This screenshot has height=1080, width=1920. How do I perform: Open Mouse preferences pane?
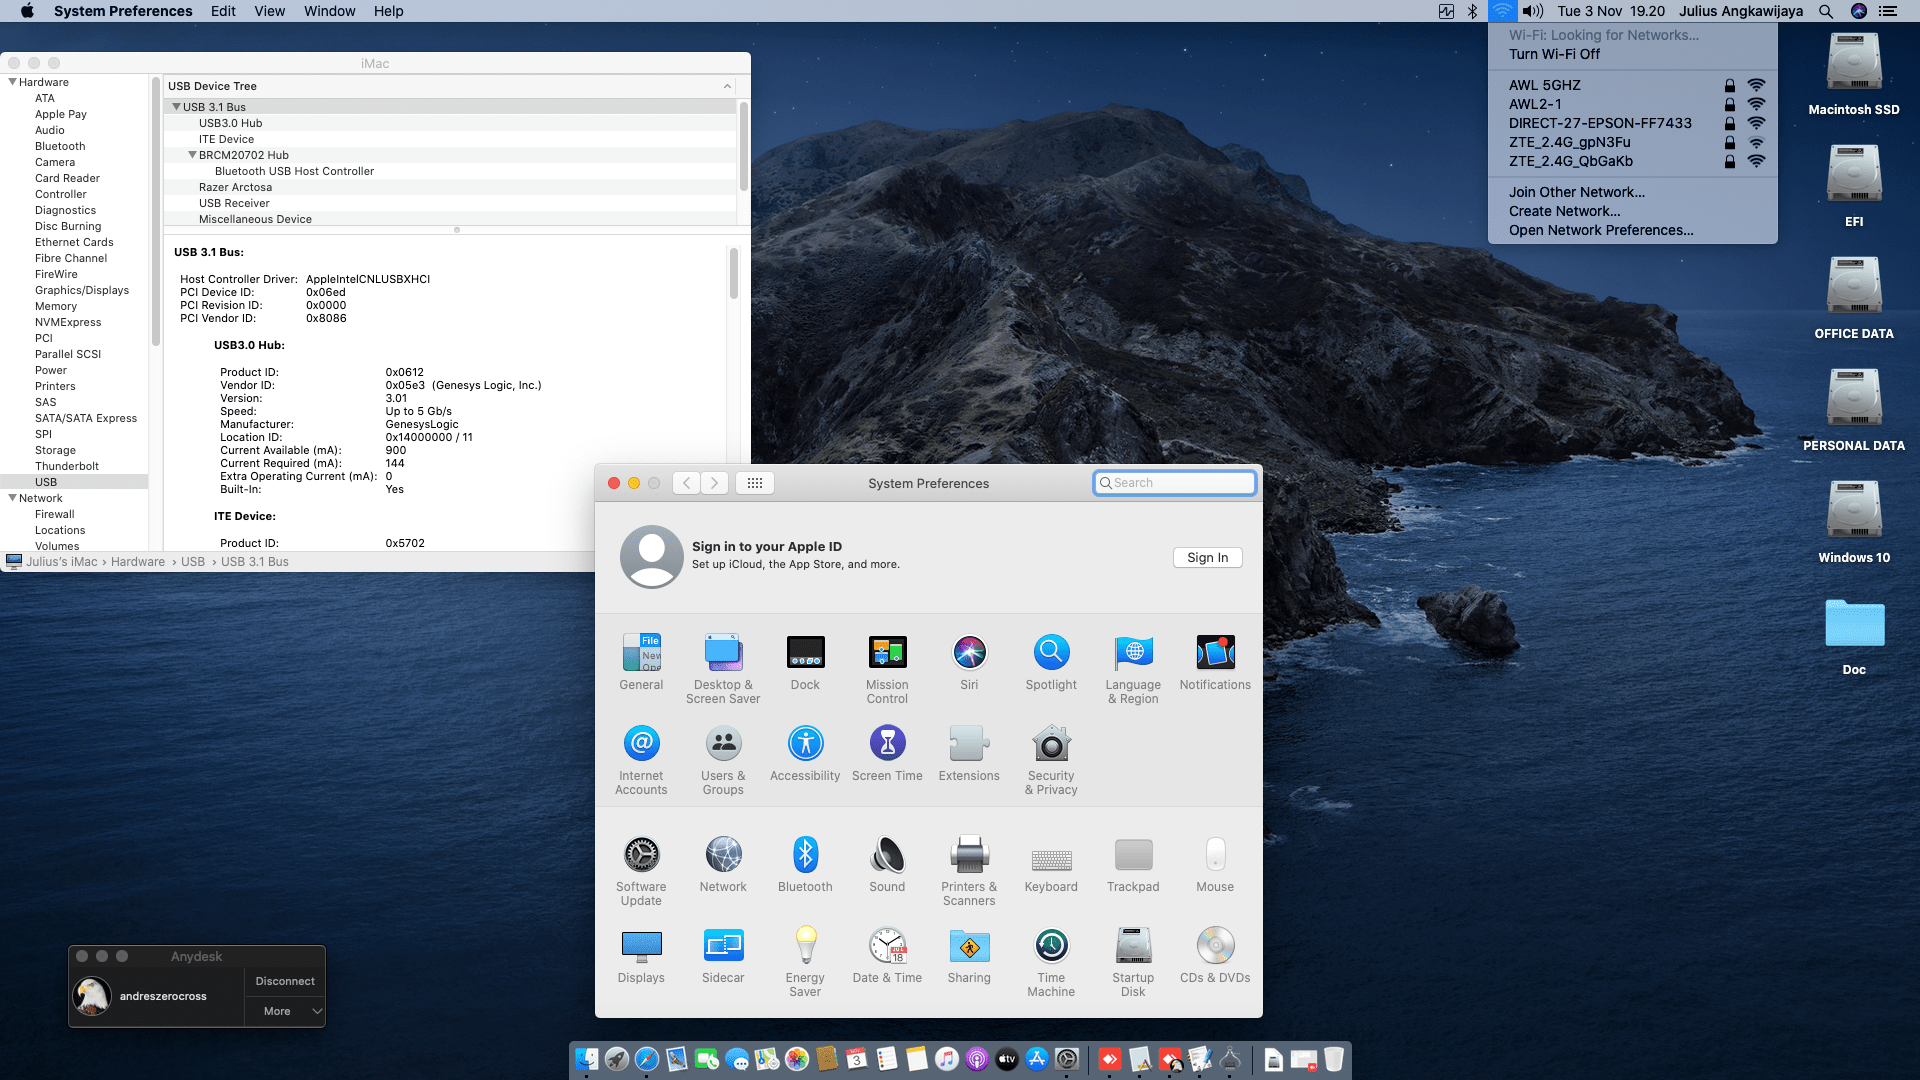1215,864
